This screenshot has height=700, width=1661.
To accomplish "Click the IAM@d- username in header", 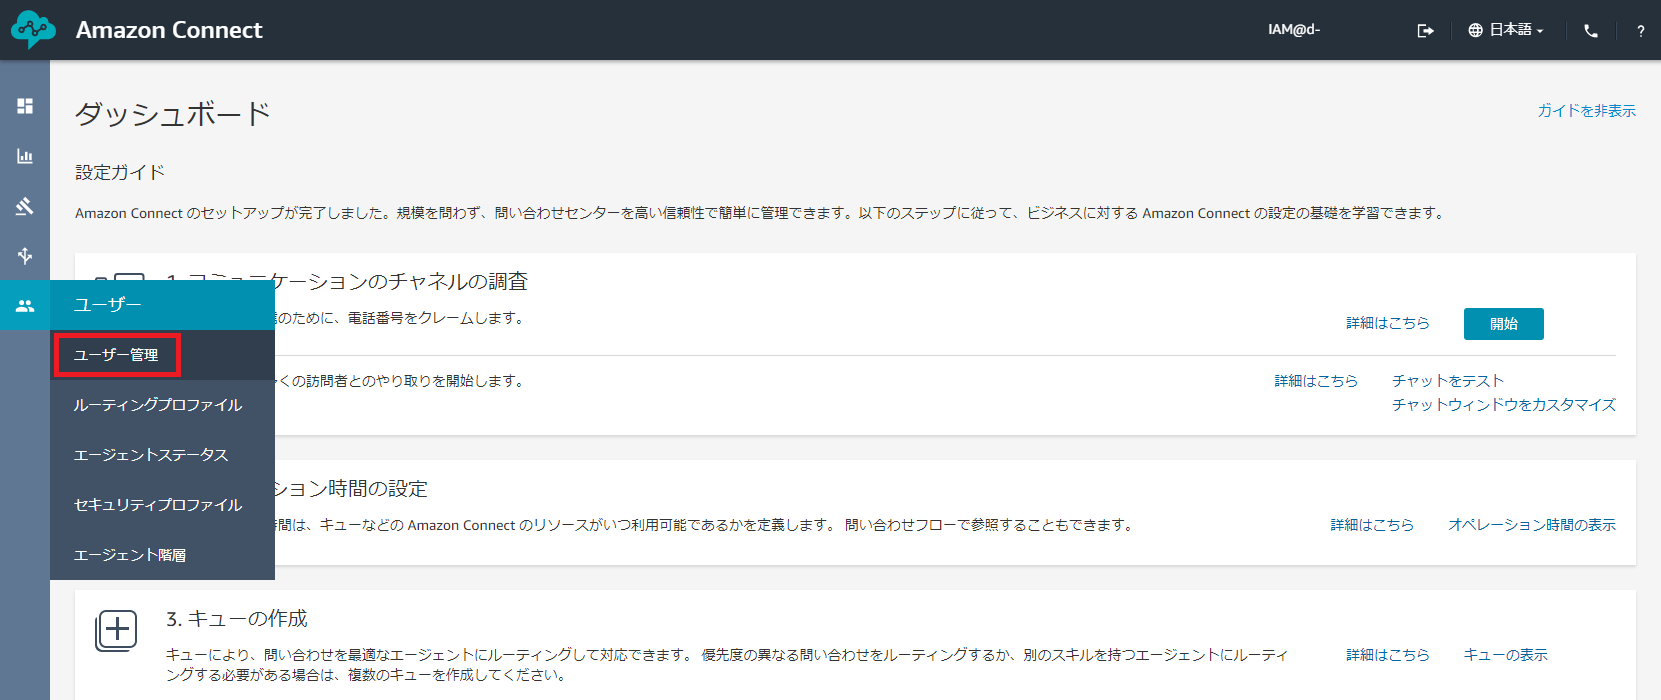I will [x=1294, y=30].
